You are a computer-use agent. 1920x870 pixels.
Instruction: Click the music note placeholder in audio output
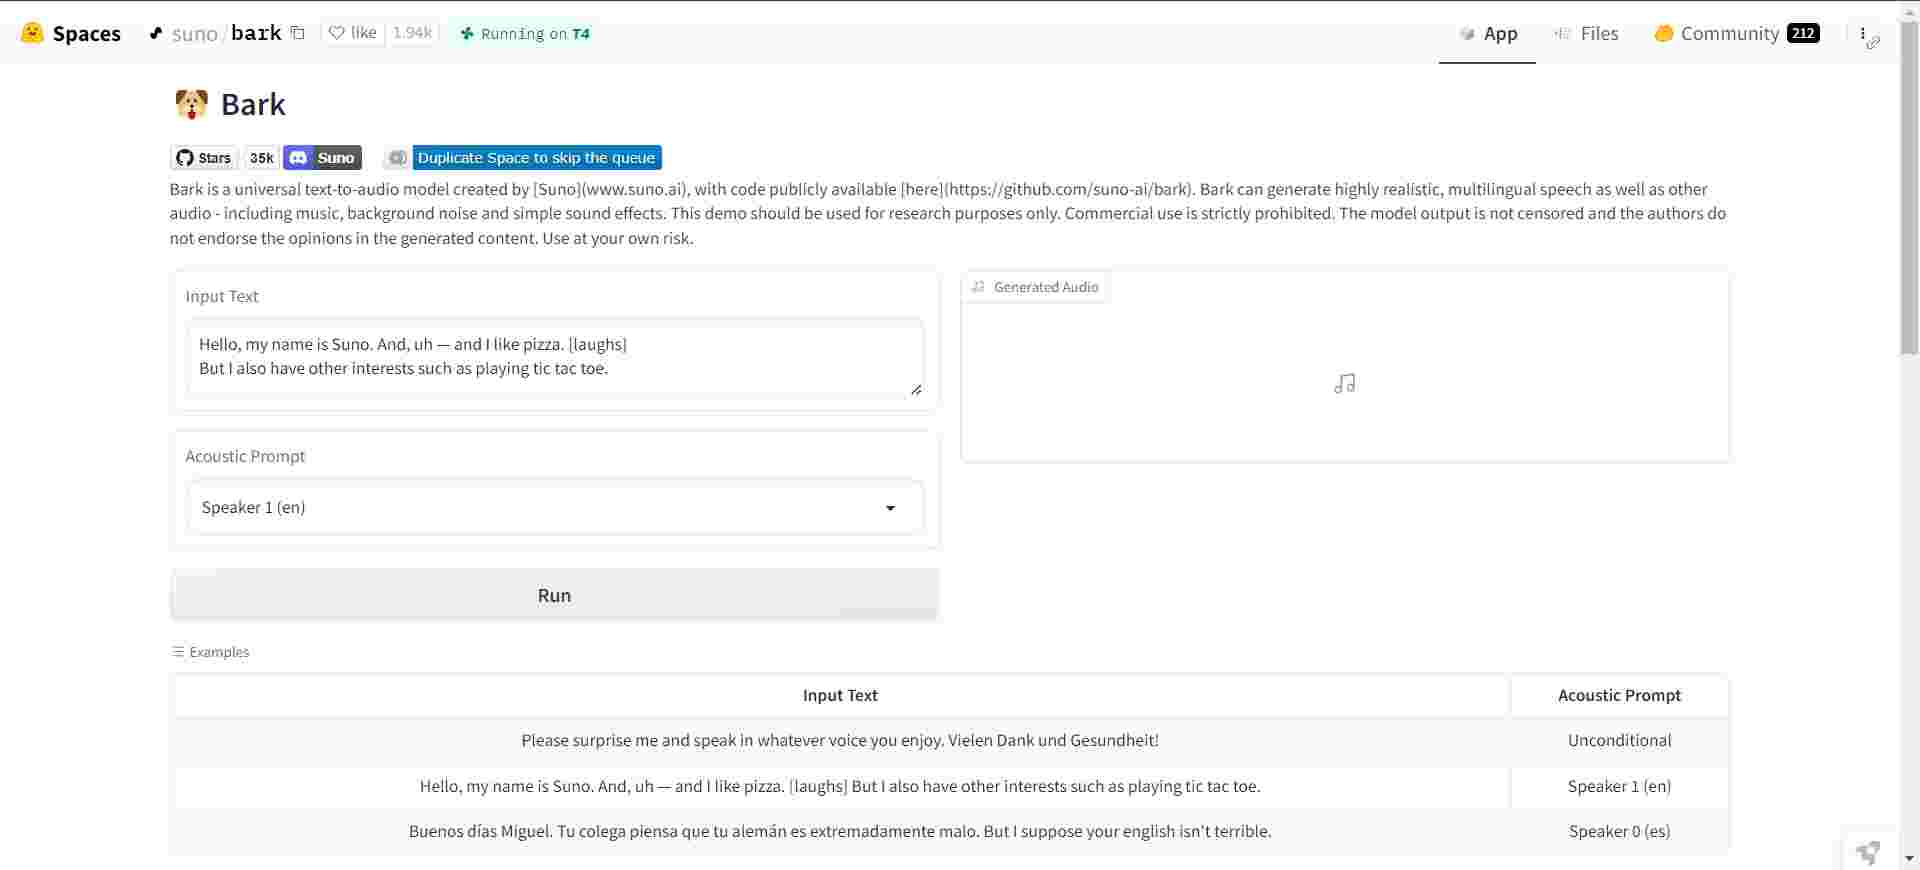click(1345, 384)
